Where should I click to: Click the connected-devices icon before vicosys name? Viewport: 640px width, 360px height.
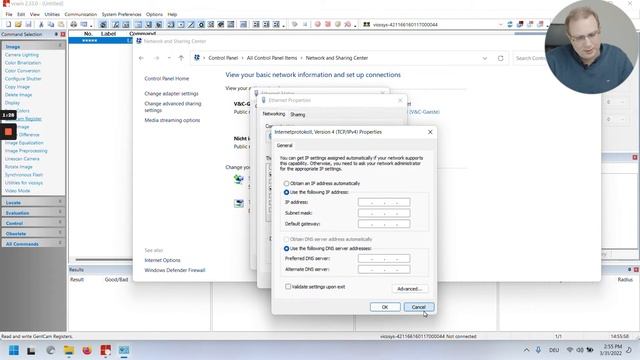367,24
